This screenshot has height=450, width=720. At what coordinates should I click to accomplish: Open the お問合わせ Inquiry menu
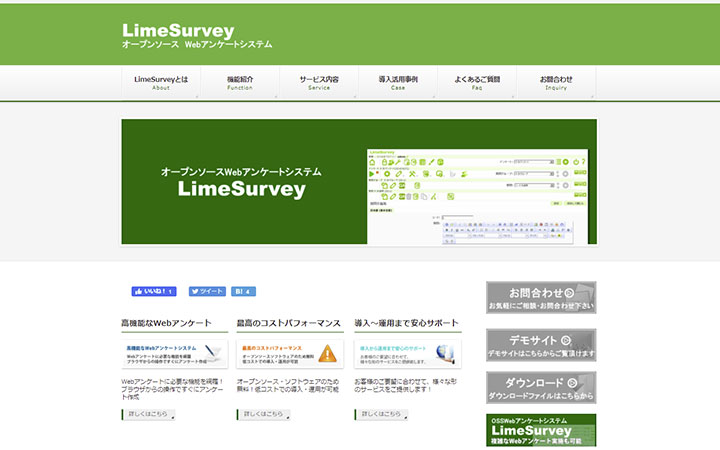coord(556,83)
